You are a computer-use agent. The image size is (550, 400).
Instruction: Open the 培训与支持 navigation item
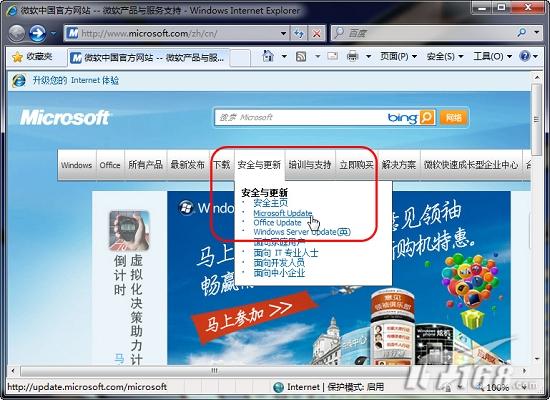coord(310,165)
